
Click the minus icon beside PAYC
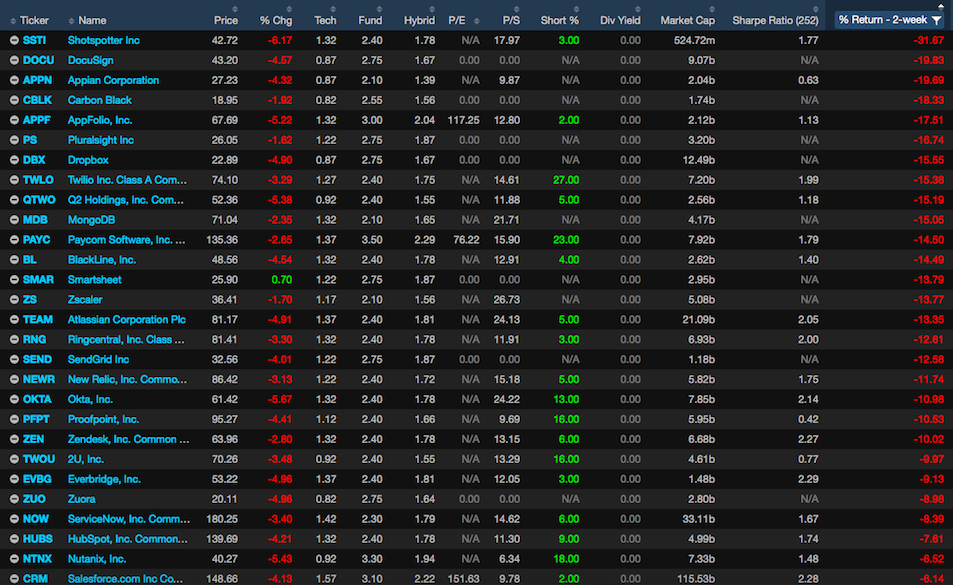(x=14, y=240)
